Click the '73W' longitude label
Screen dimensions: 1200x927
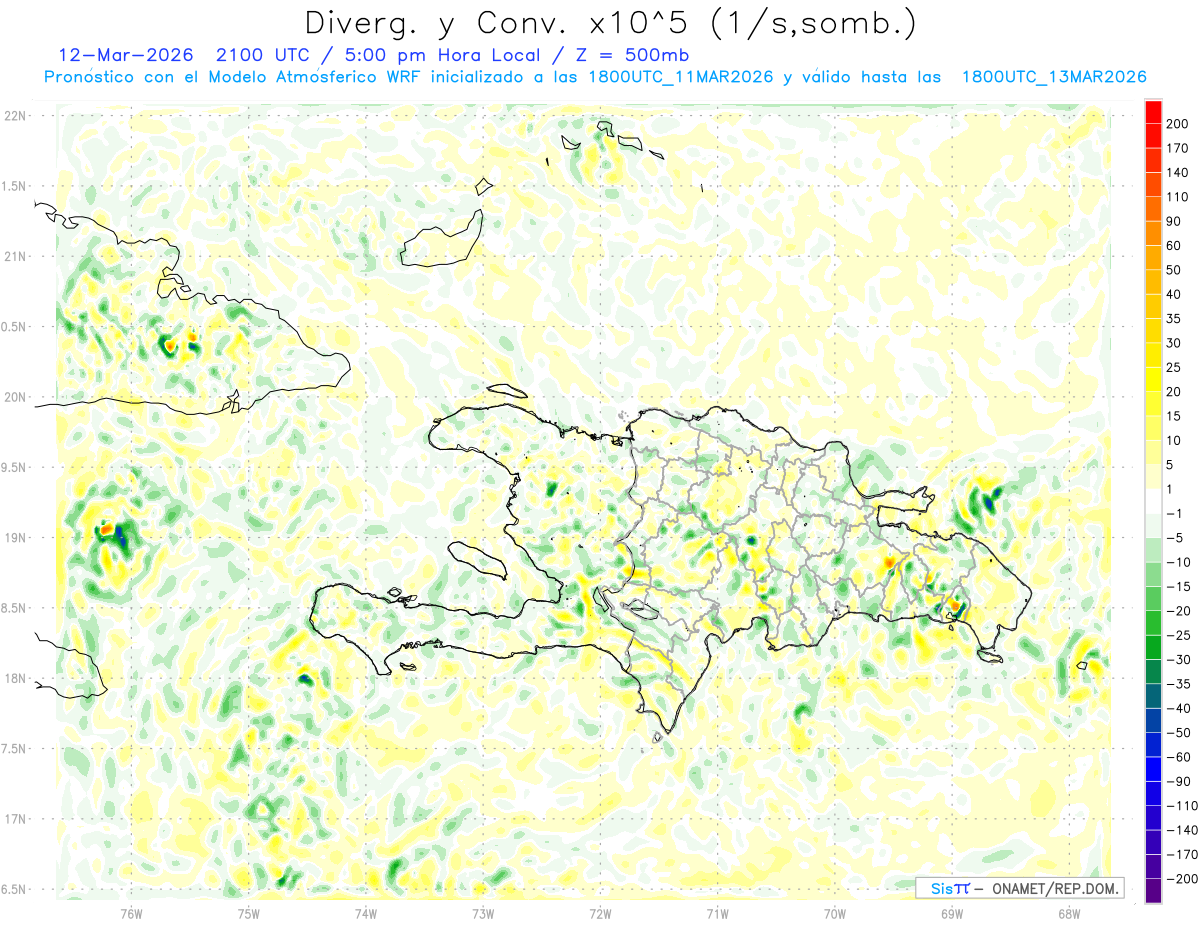click(483, 913)
